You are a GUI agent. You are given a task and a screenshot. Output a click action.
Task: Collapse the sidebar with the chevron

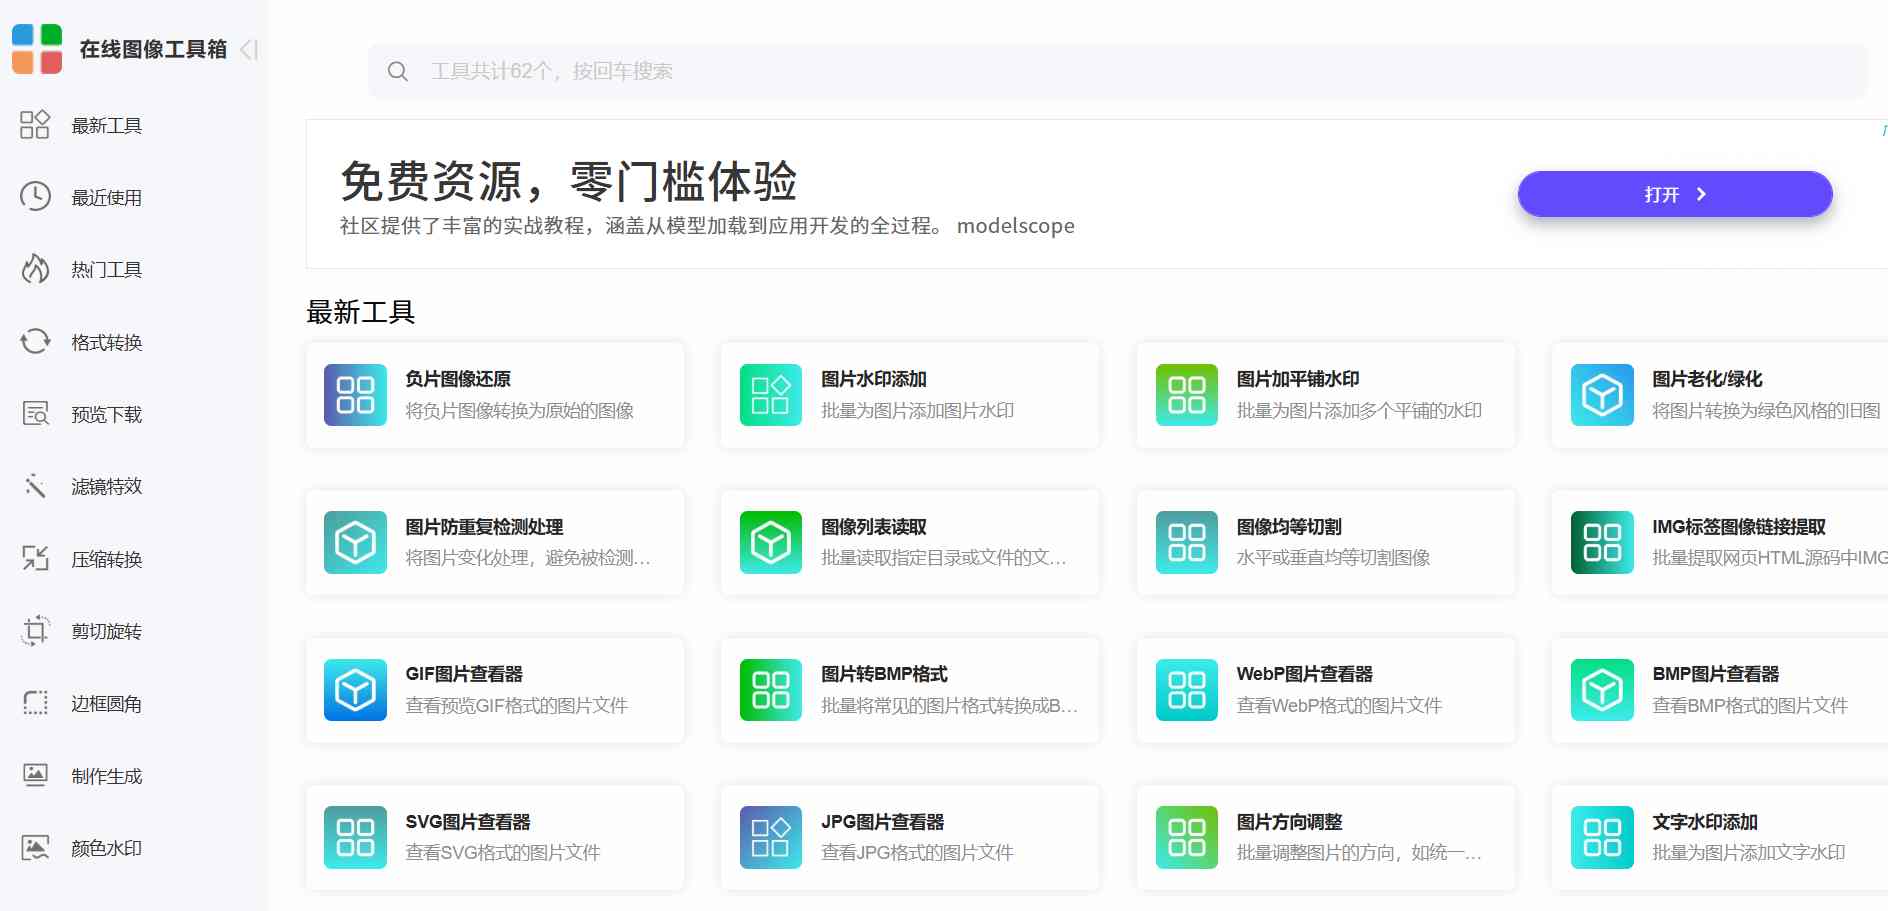249,51
